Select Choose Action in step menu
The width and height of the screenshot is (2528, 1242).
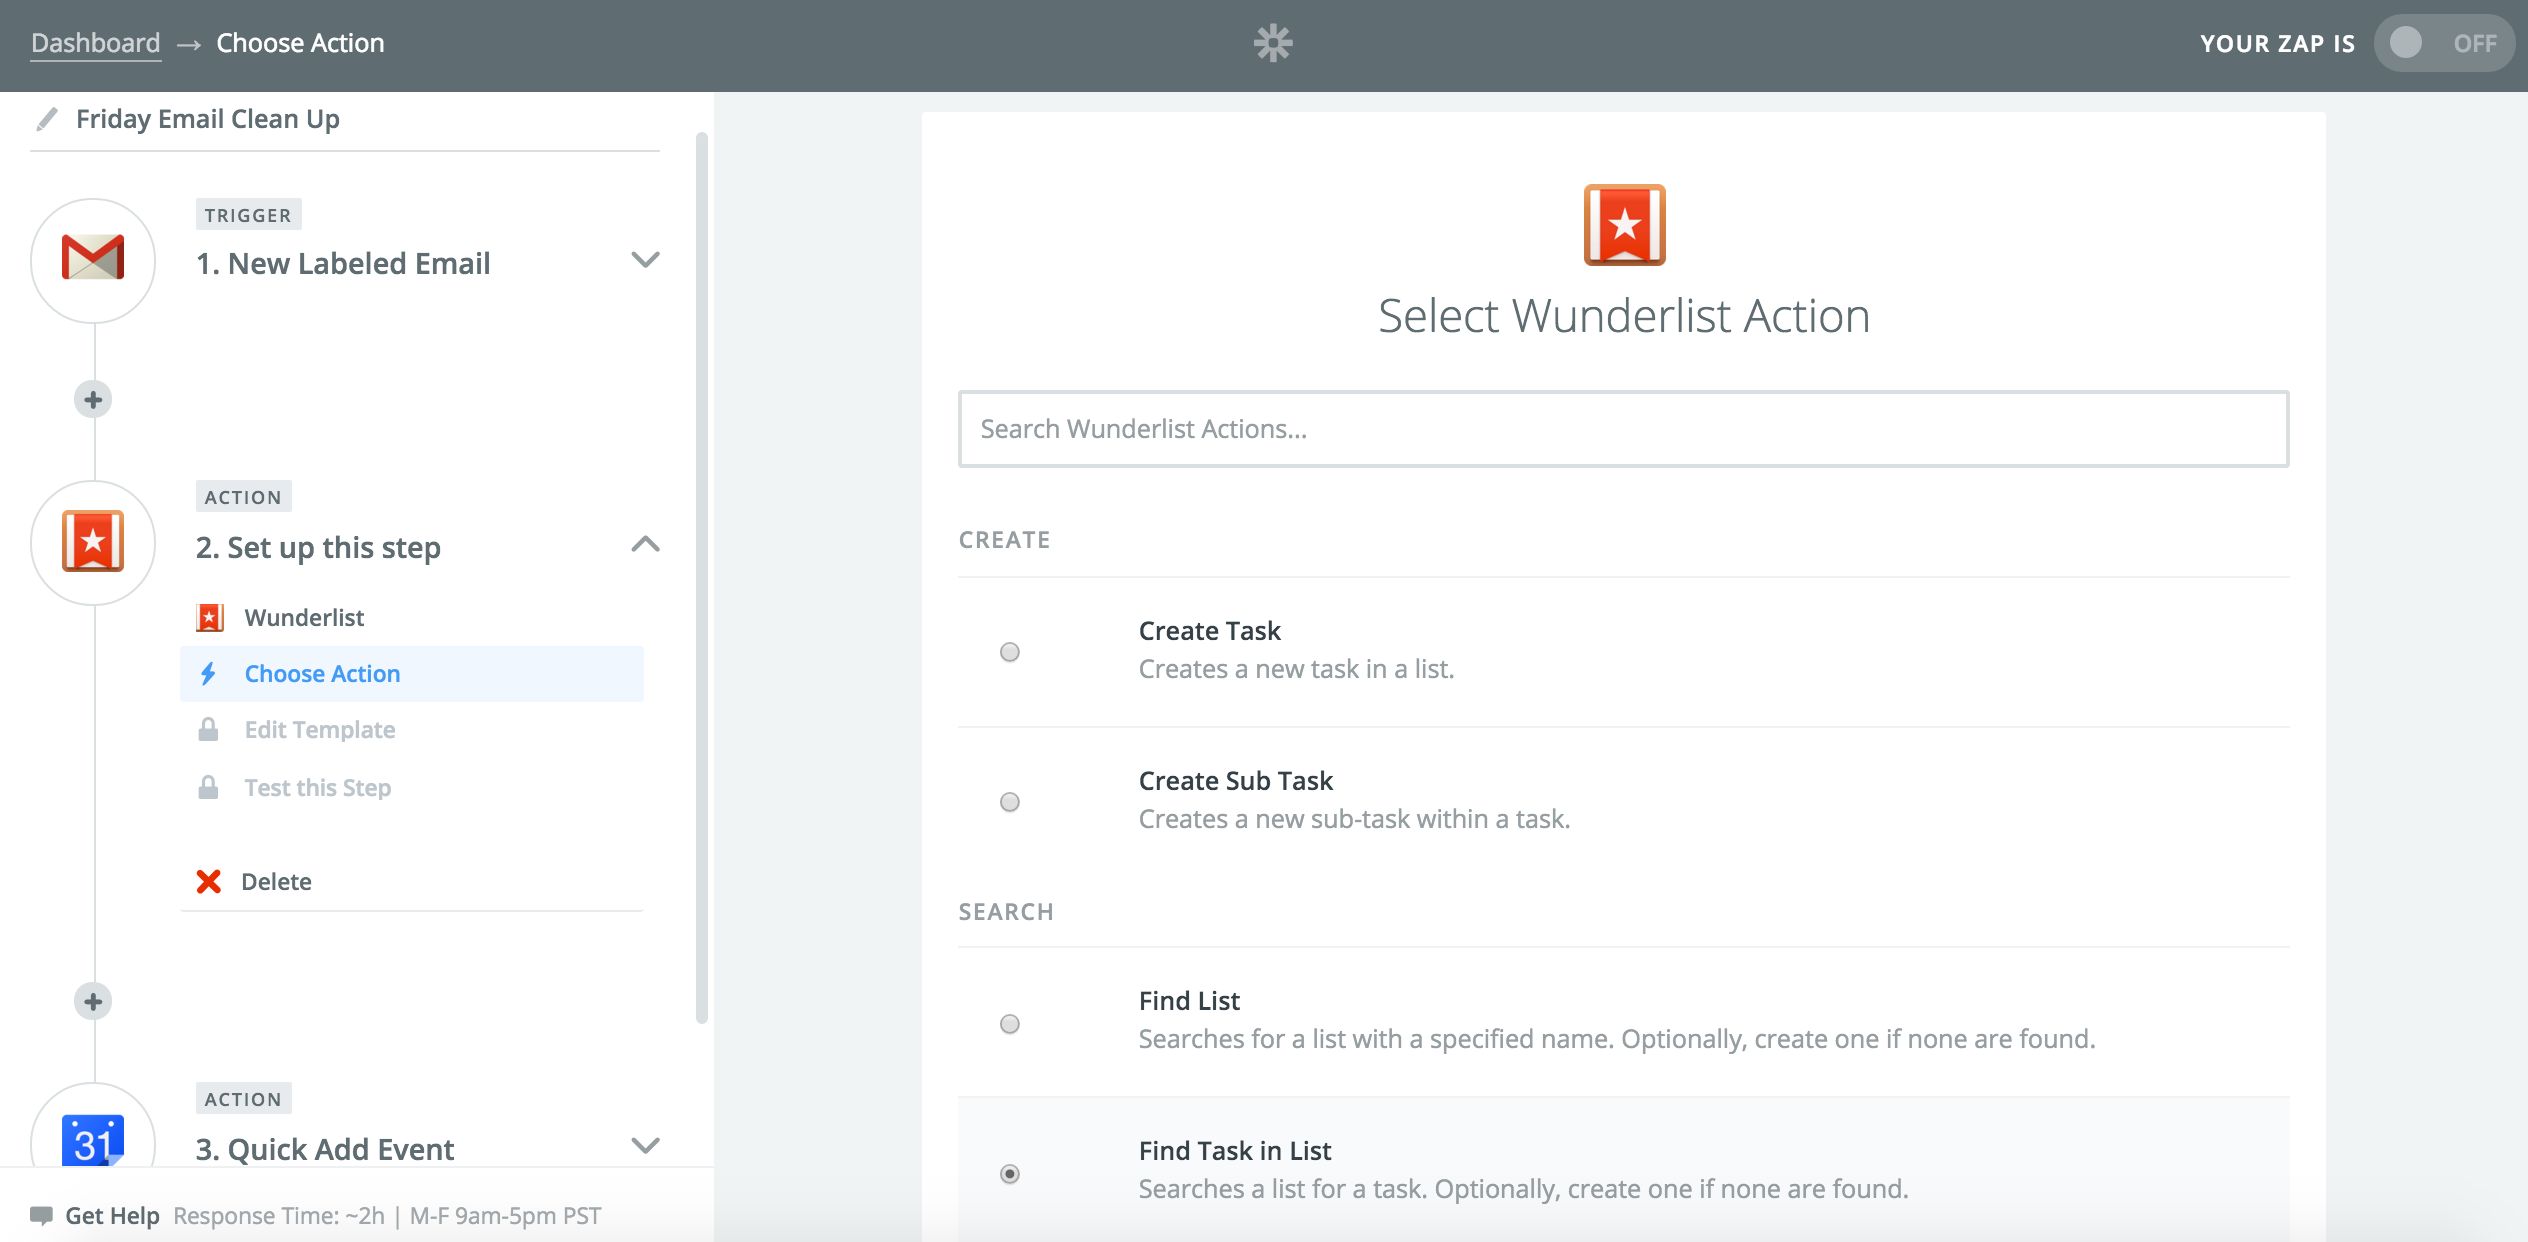click(x=411, y=674)
